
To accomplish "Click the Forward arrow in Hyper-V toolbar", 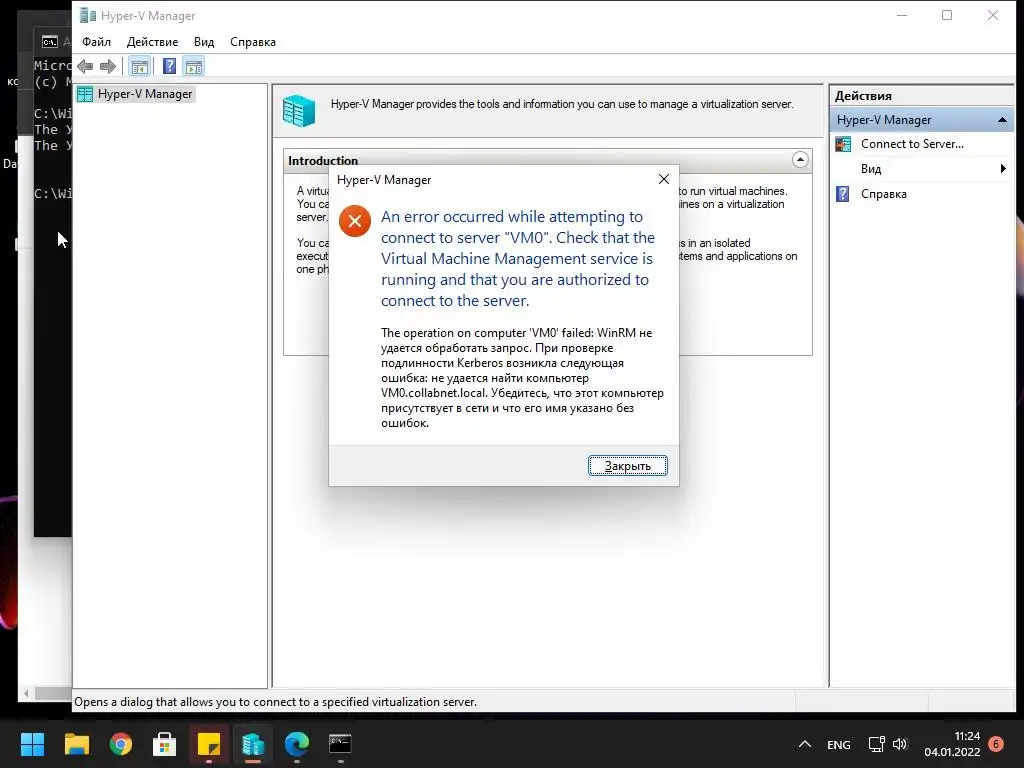I will tap(108, 66).
